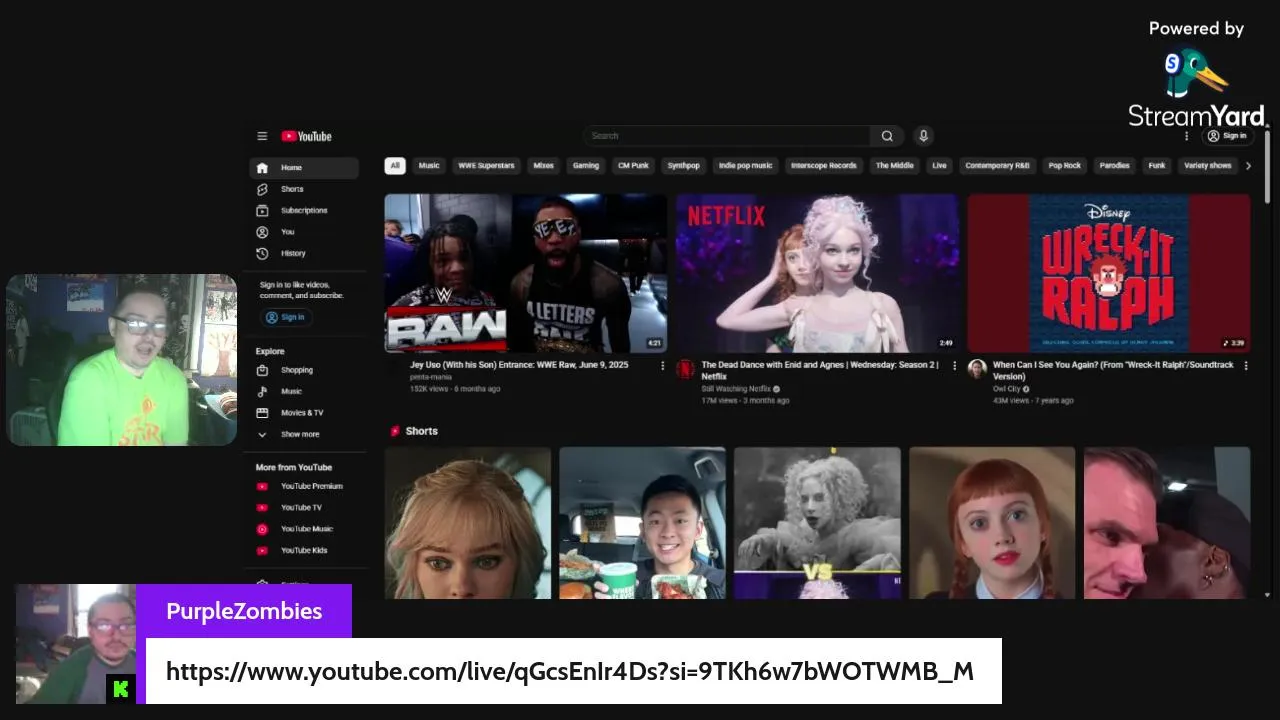Click Sign in button at top right
The width and height of the screenshot is (1280, 720).
coord(1227,136)
